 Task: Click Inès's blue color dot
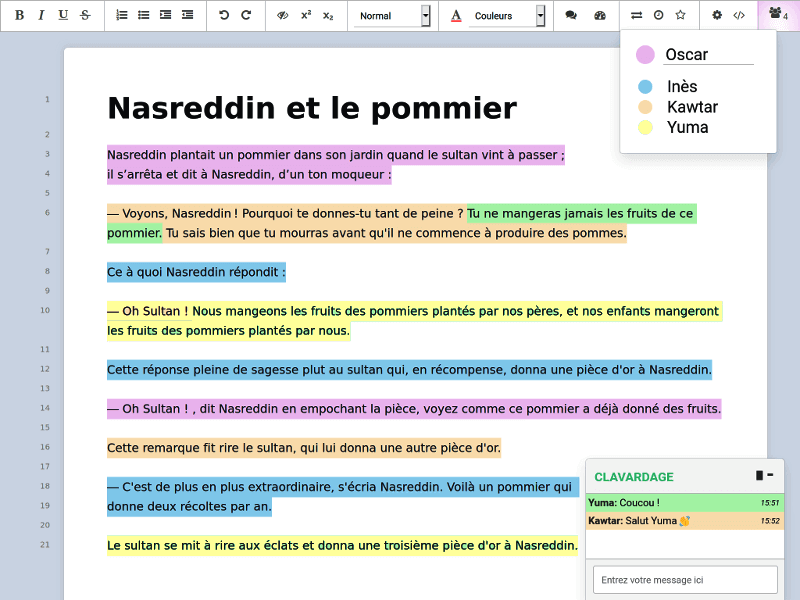coord(645,87)
